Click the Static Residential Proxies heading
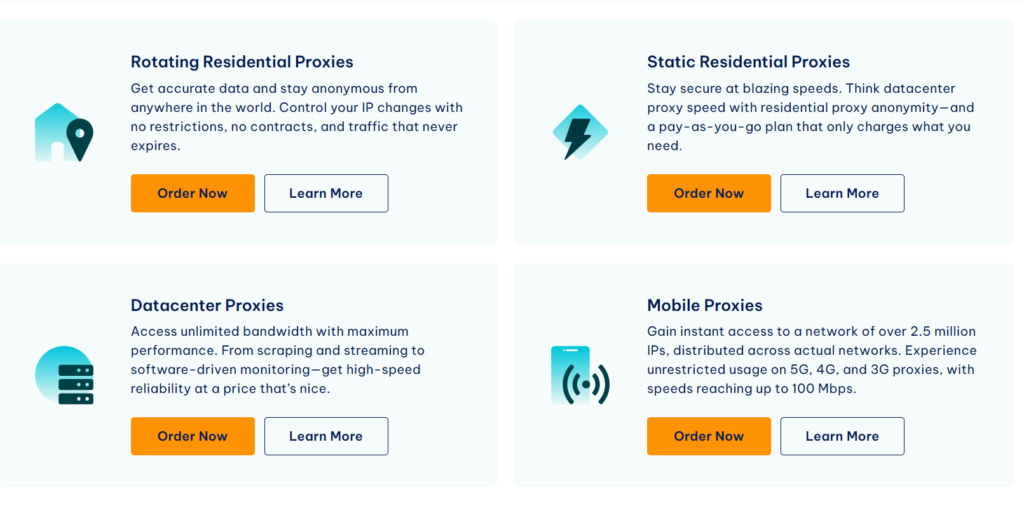The height and width of the screenshot is (510, 1024). (748, 62)
